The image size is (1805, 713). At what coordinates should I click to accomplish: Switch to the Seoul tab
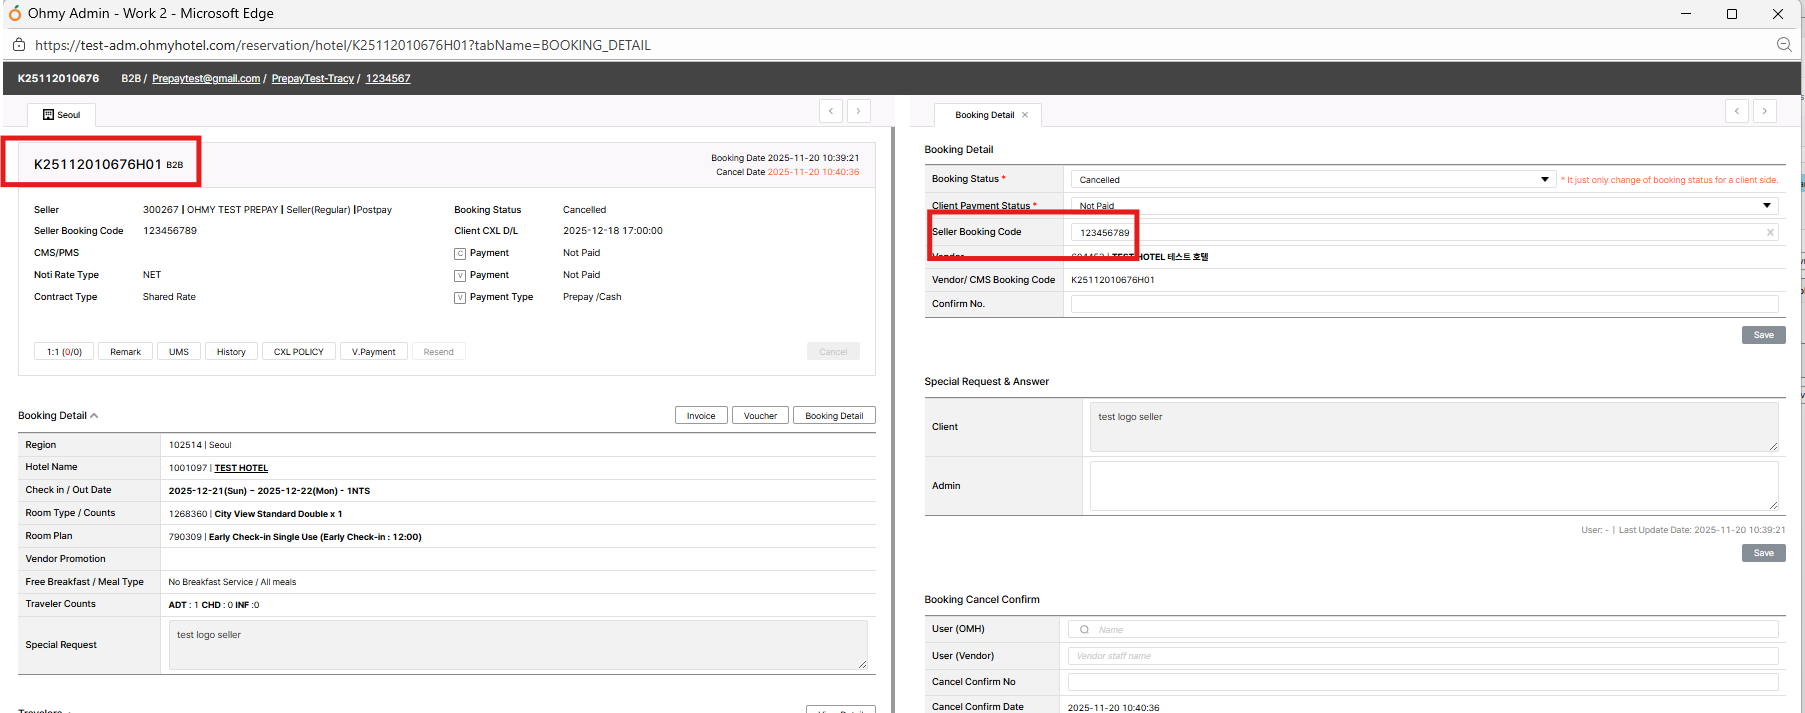pyautogui.click(x=61, y=115)
